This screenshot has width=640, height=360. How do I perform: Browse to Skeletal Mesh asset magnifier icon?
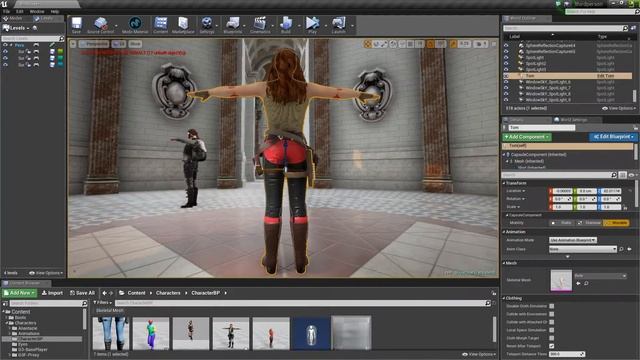(586, 283)
